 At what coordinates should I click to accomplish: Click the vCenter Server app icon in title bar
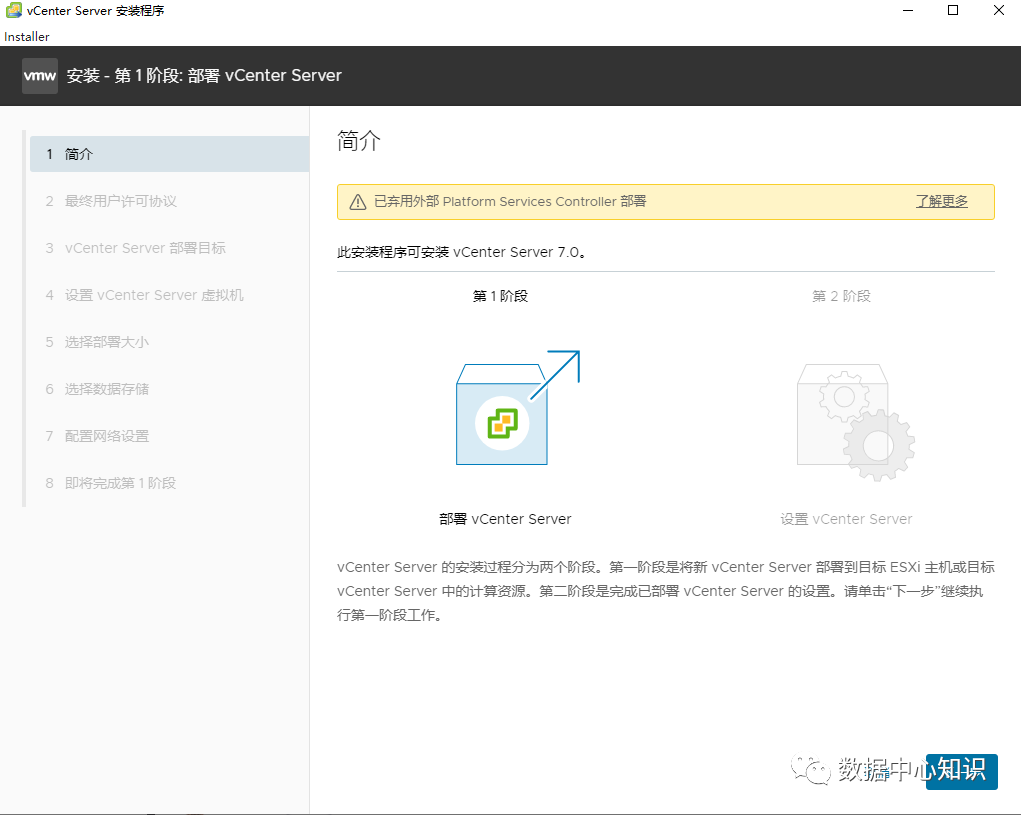pos(14,10)
